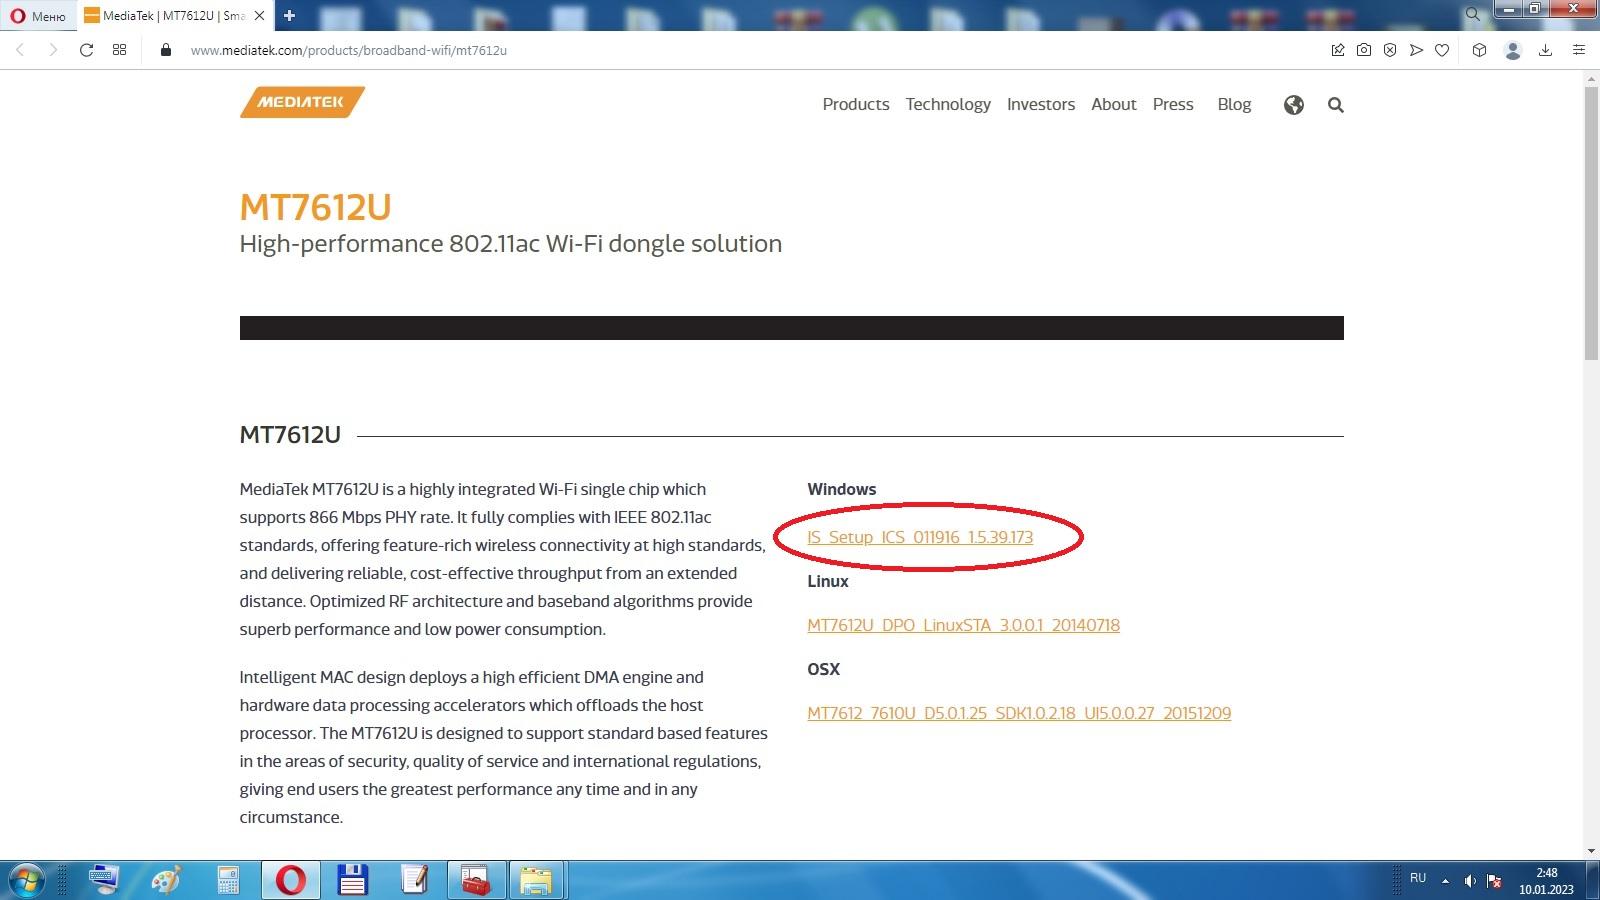Open the notepad with pencil taskbar icon
This screenshot has width=1600, height=900.
pyautogui.click(x=414, y=880)
